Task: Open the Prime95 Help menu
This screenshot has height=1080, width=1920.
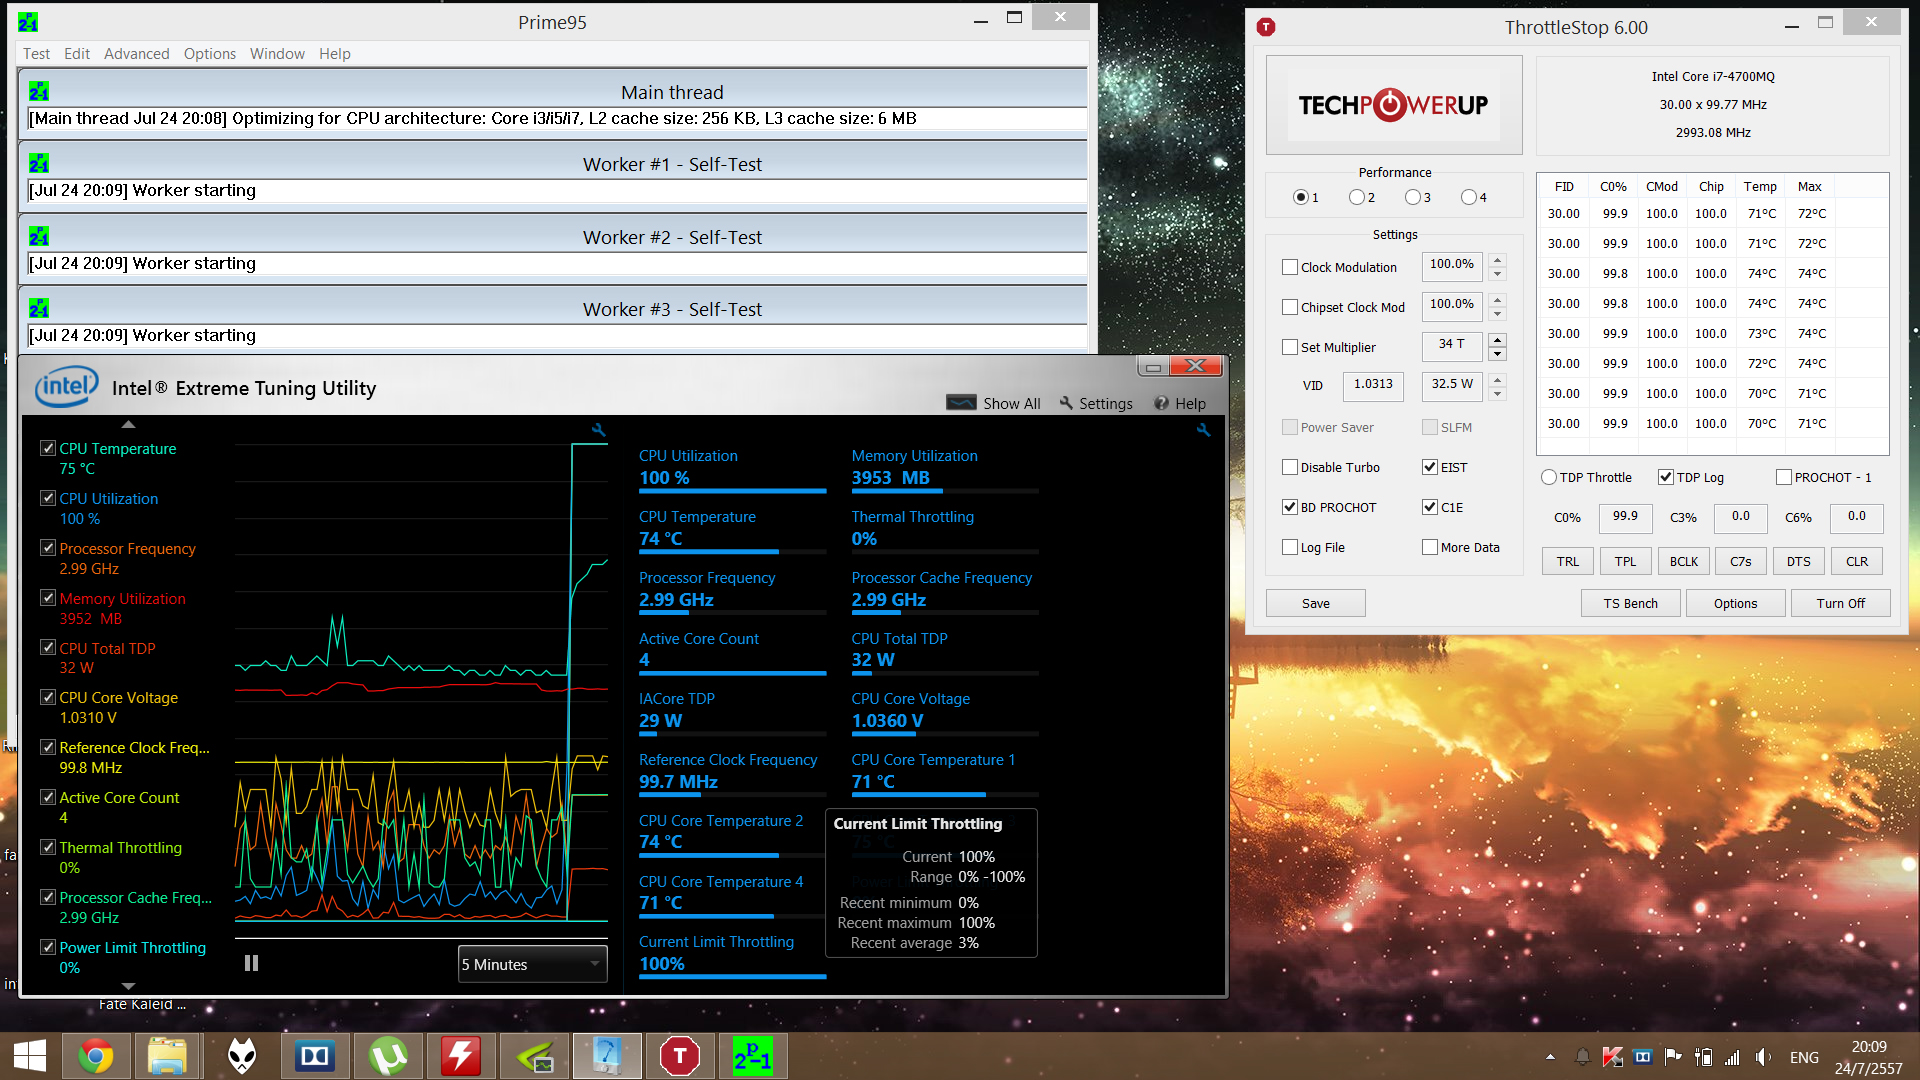Action: point(335,54)
